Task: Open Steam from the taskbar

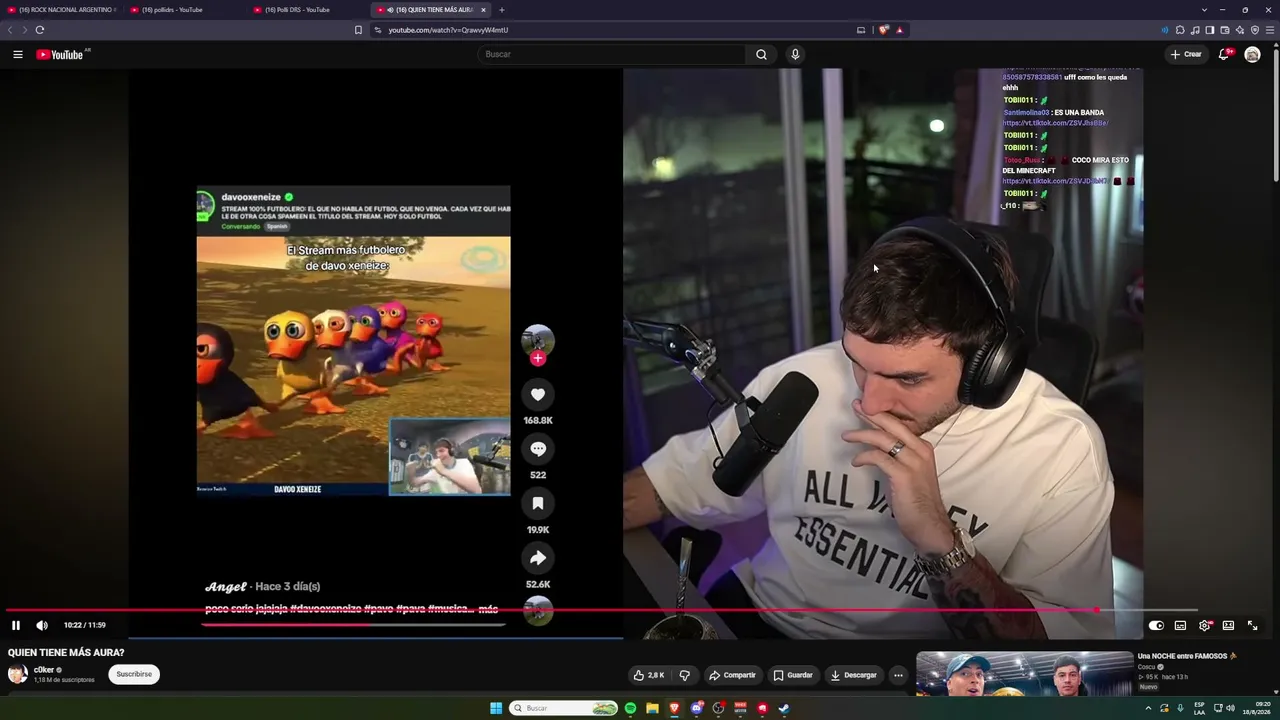Action: [784, 708]
